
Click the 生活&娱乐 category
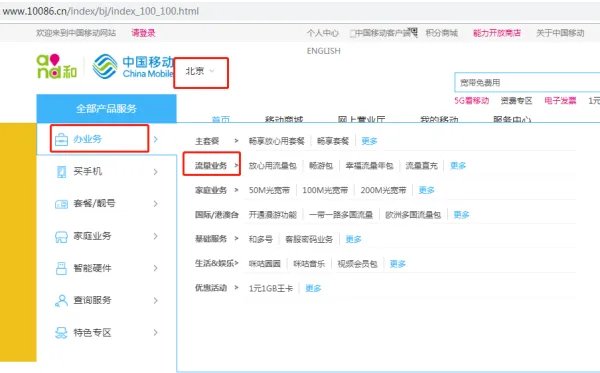pos(215,264)
